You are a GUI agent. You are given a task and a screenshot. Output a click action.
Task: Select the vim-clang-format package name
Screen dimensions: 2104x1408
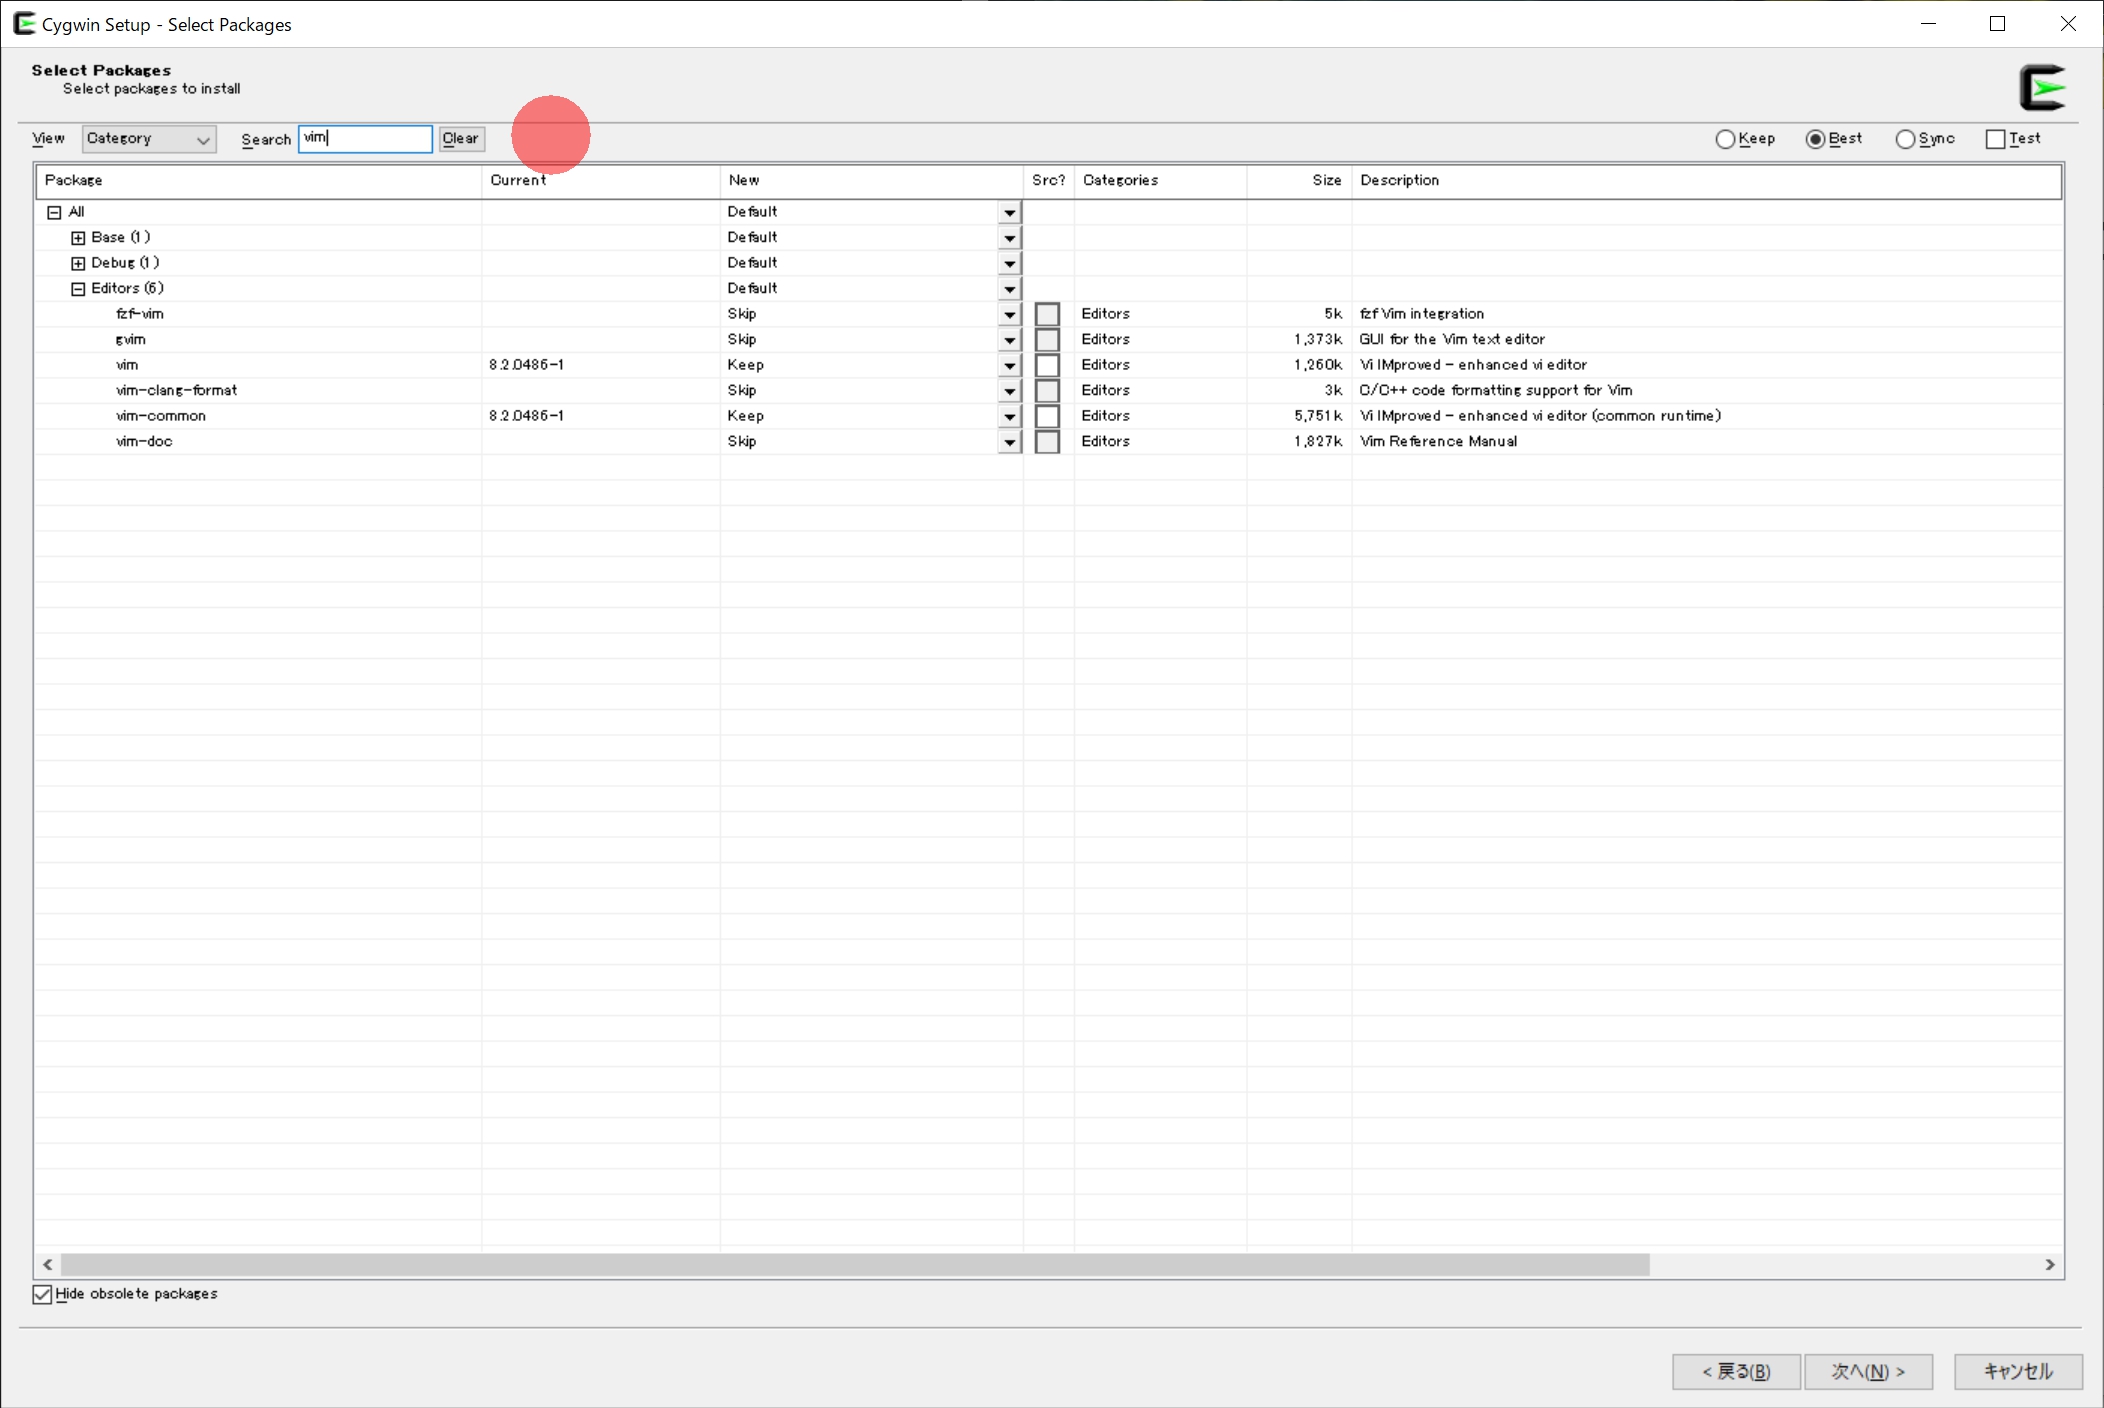[x=176, y=391]
